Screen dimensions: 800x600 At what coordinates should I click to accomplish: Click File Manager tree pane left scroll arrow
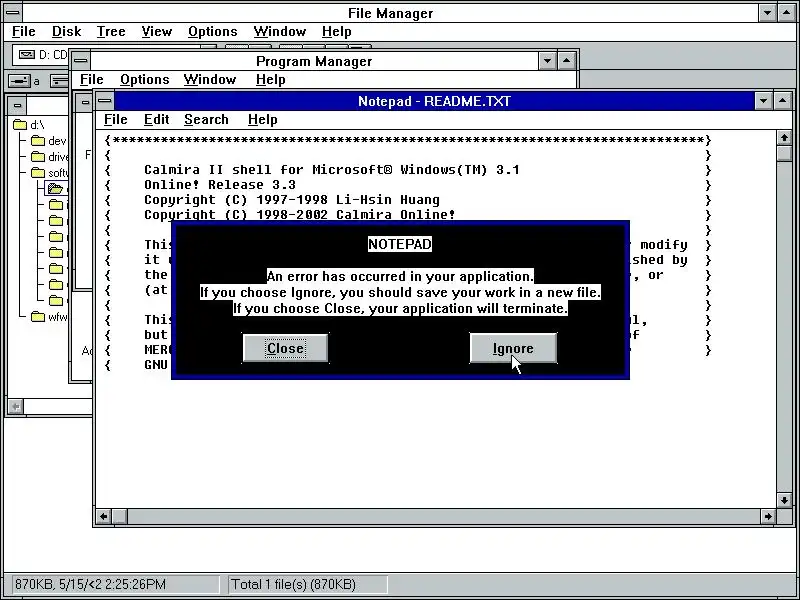pos(16,407)
